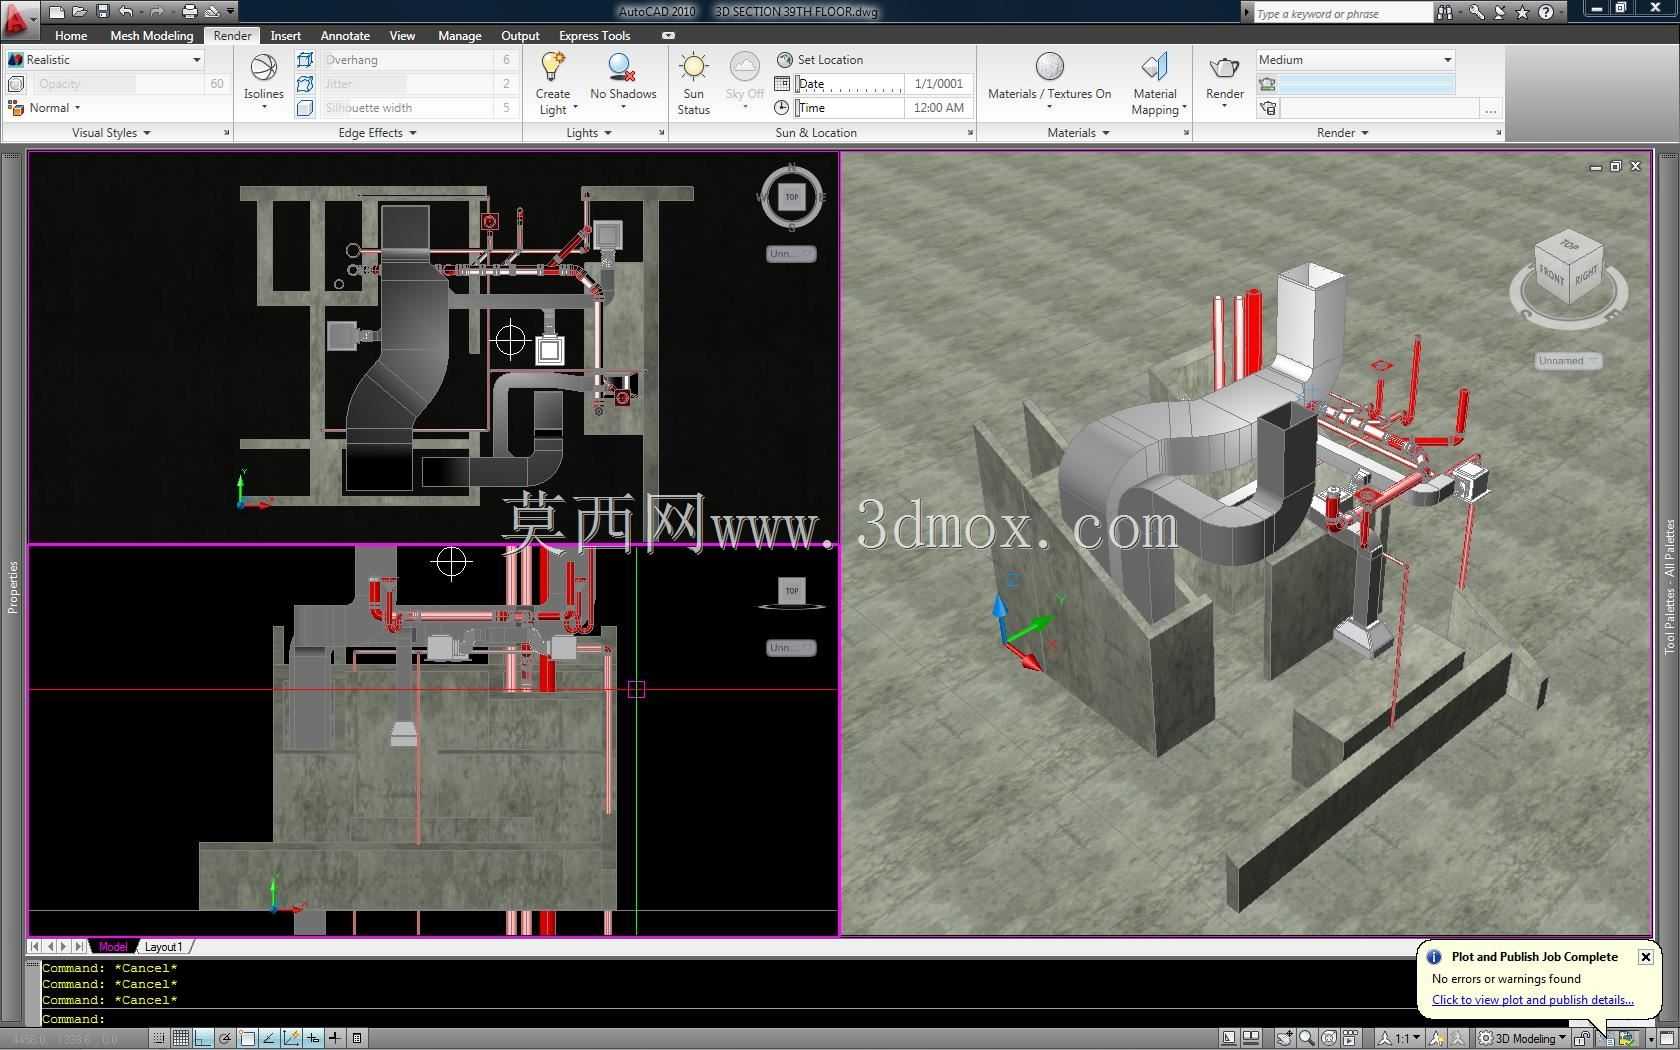
Task: Click the Open file icon
Action: (79, 12)
